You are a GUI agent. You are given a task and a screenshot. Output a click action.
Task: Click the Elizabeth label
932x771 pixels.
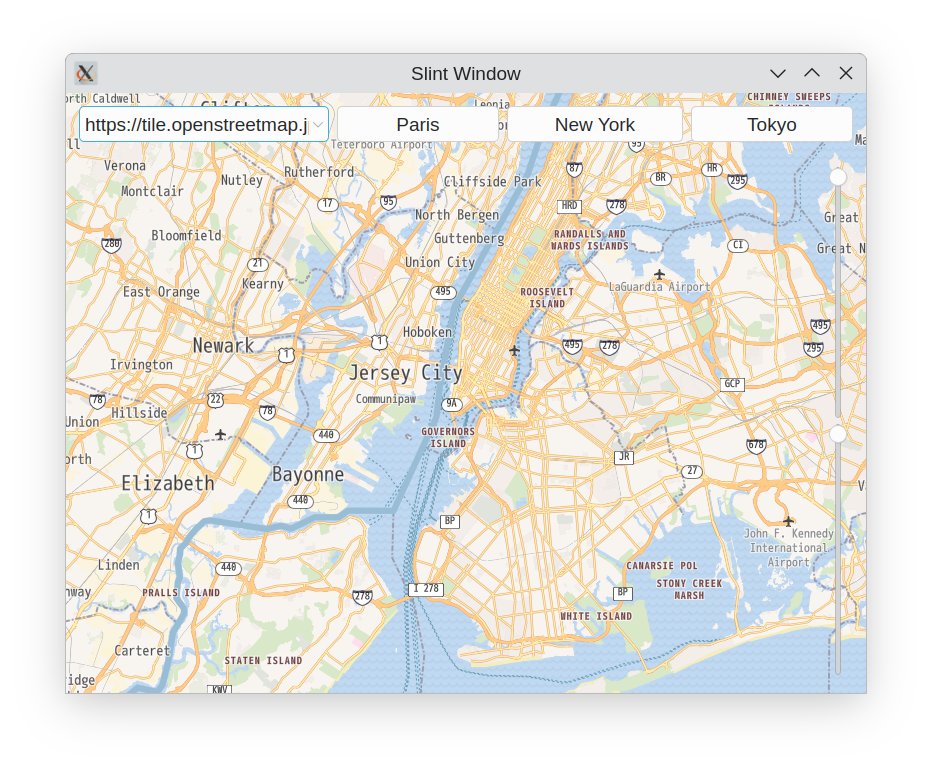point(168,483)
